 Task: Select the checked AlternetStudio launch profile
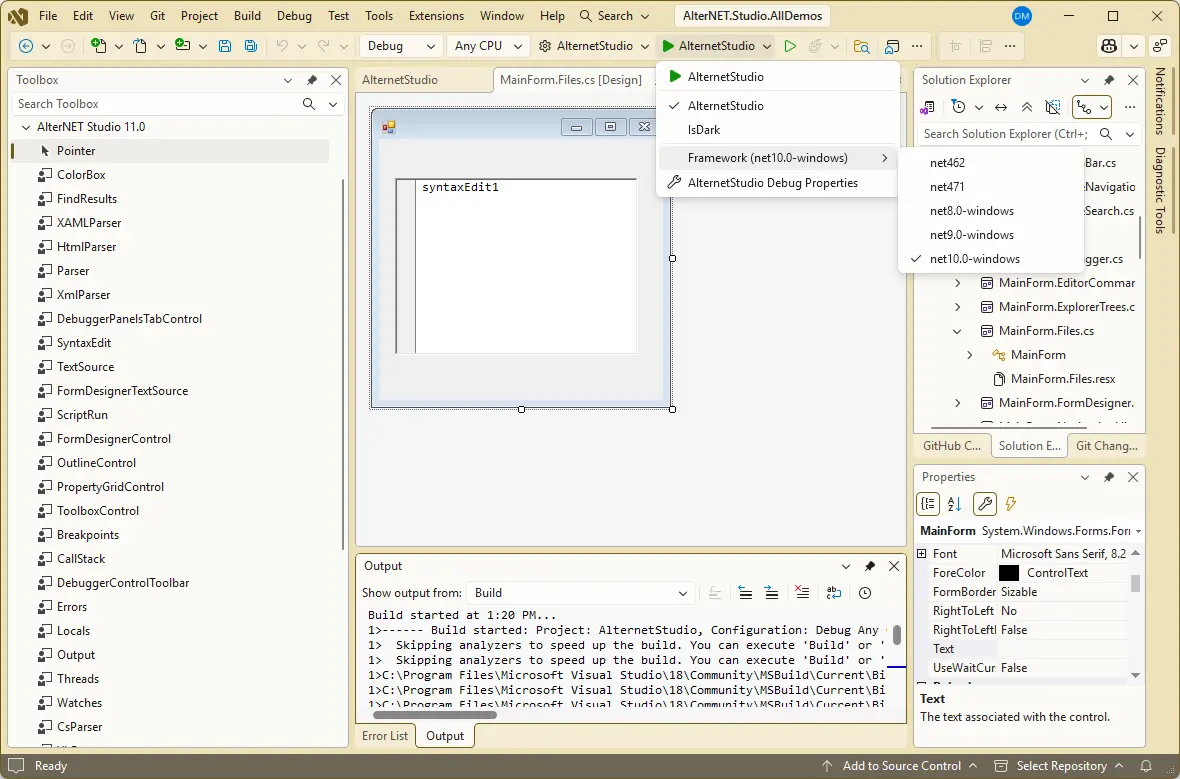(778, 106)
